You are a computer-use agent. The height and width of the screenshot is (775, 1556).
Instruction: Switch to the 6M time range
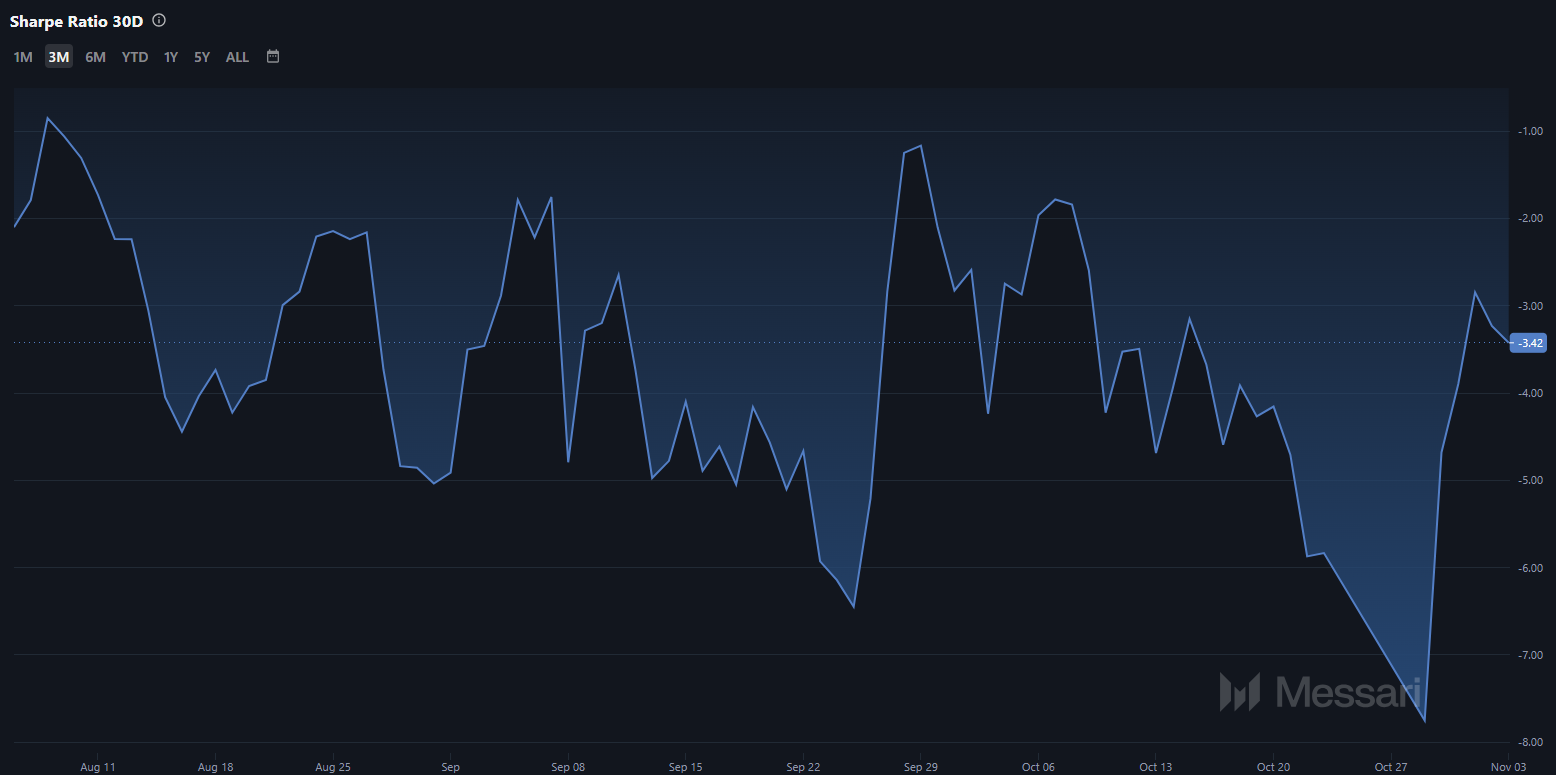click(95, 57)
